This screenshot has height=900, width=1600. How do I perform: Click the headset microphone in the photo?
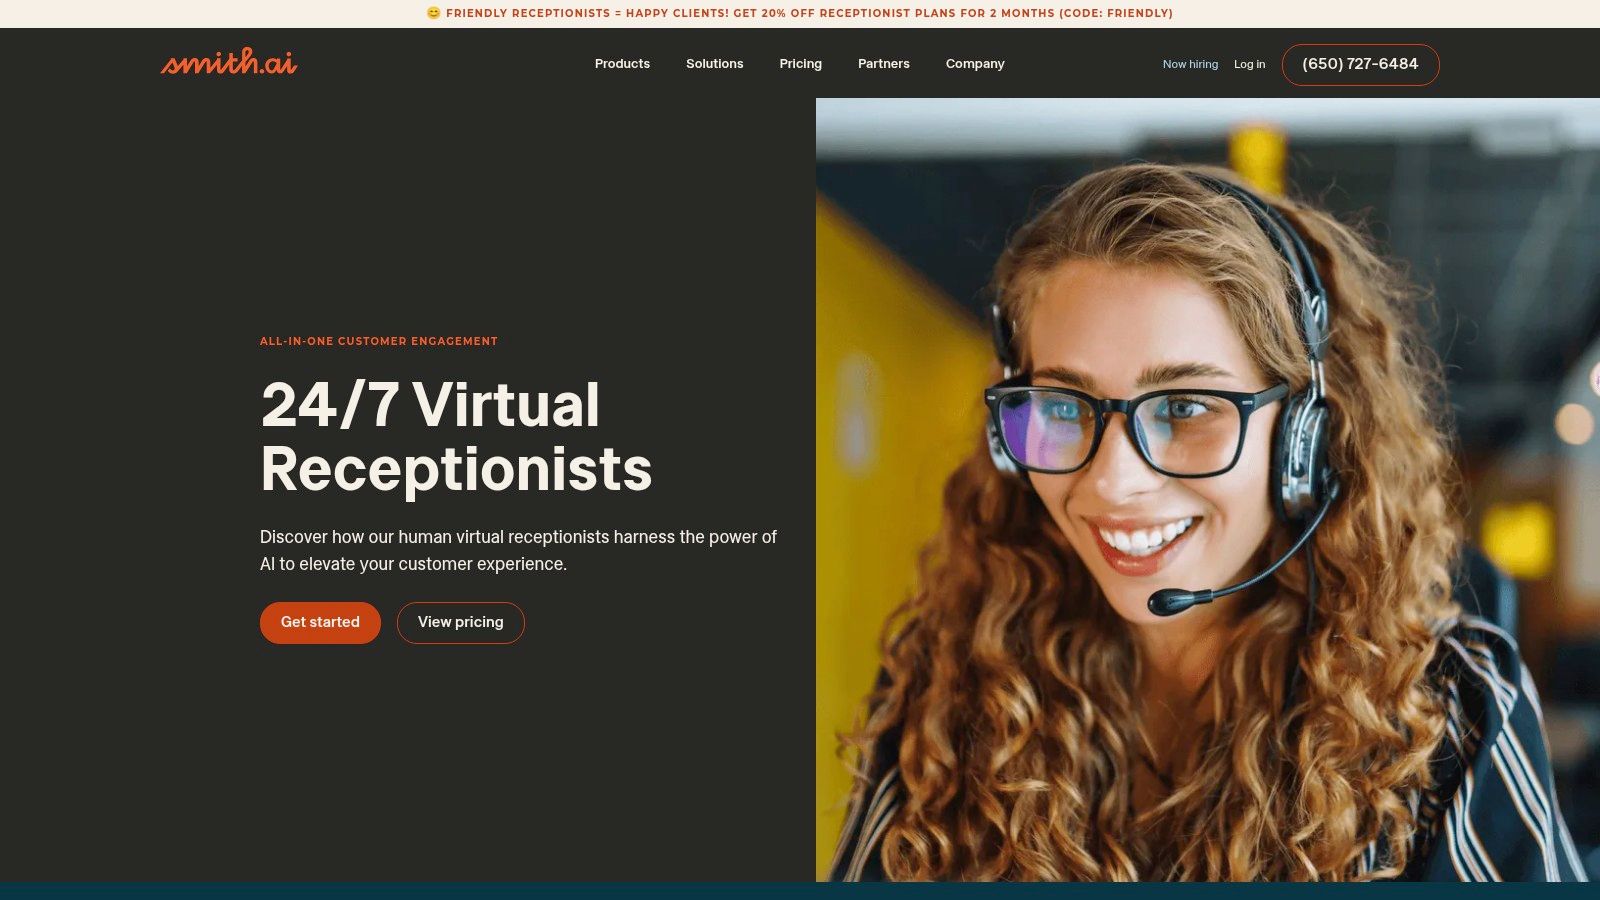(x=1168, y=601)
